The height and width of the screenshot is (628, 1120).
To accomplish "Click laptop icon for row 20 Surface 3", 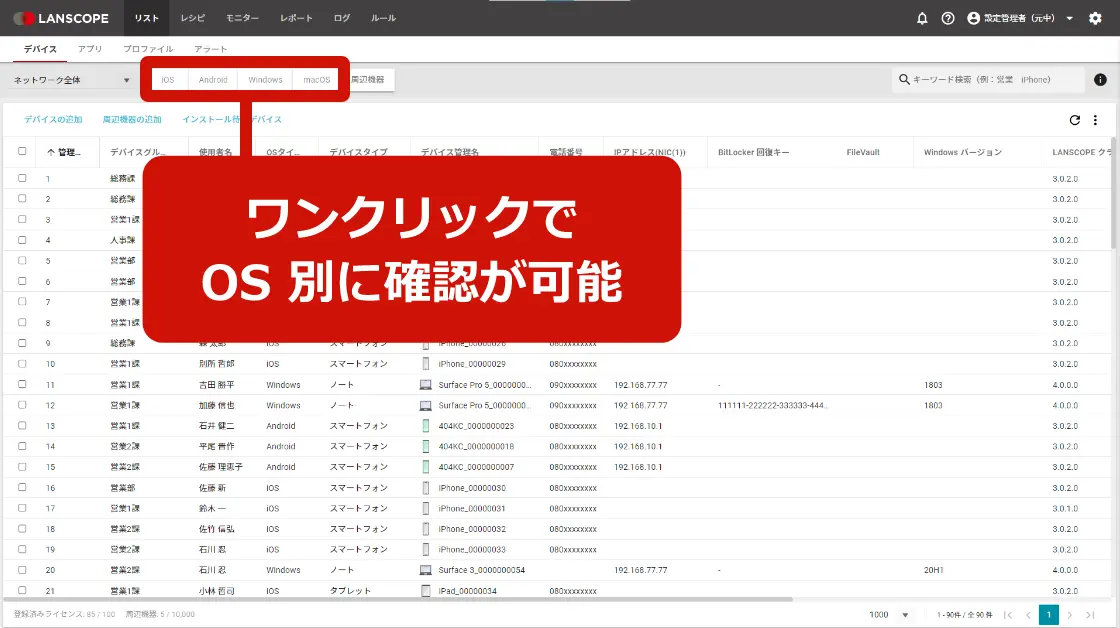I will click(425, 570).
